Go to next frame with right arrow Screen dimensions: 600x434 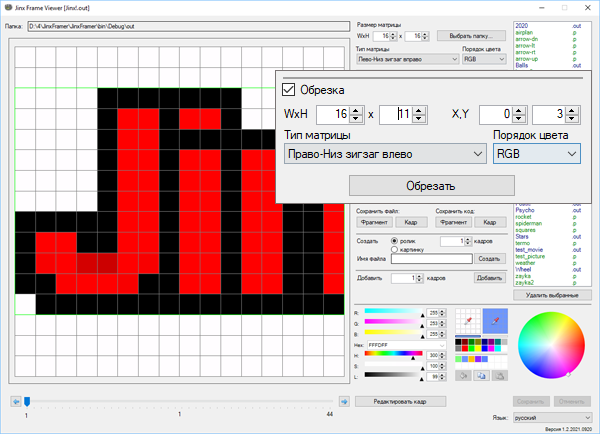coord(344,401)
